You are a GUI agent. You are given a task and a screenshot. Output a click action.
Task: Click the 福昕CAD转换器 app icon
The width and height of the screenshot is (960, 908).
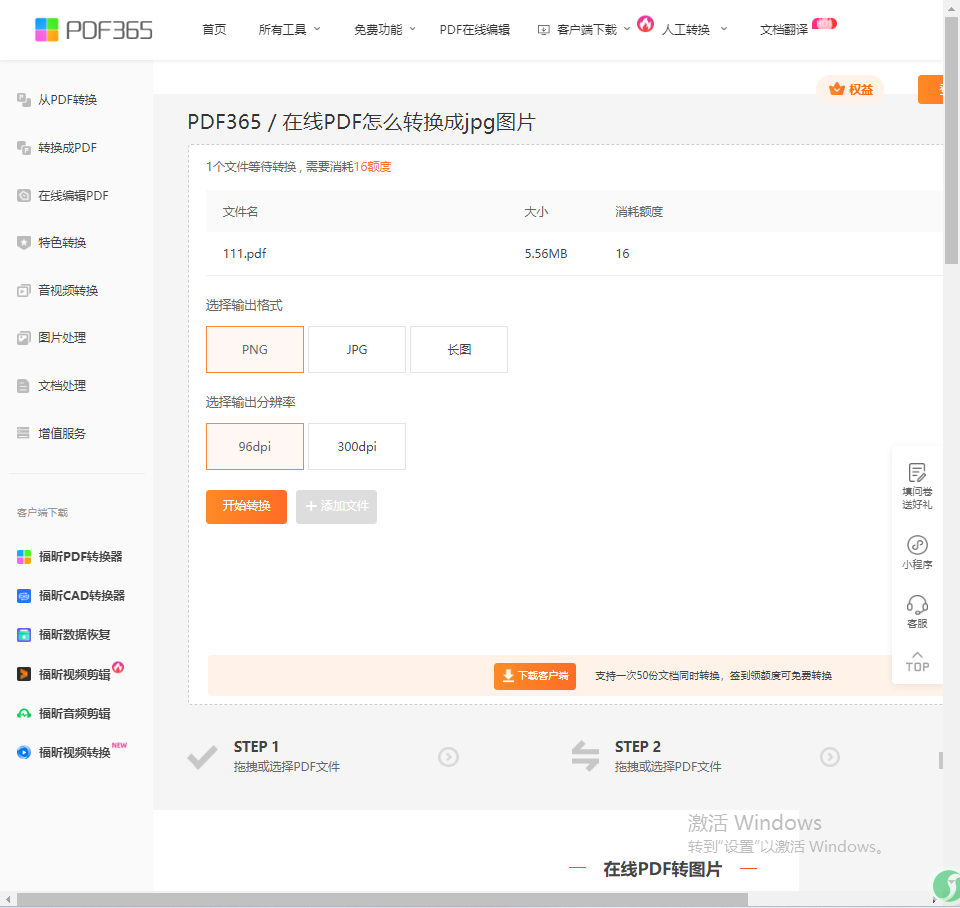(x=24, y=596)
